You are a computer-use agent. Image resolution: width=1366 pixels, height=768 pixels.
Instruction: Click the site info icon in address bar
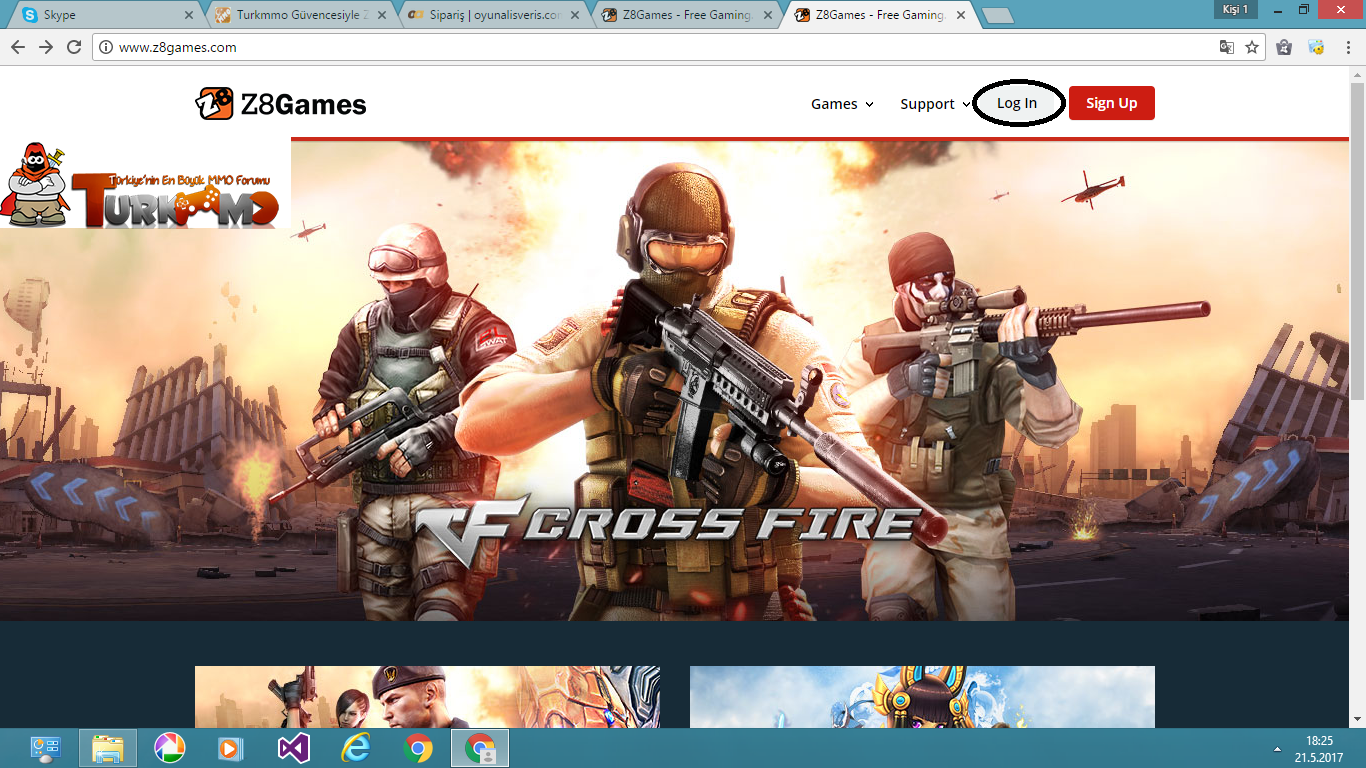tap(107, 47)
